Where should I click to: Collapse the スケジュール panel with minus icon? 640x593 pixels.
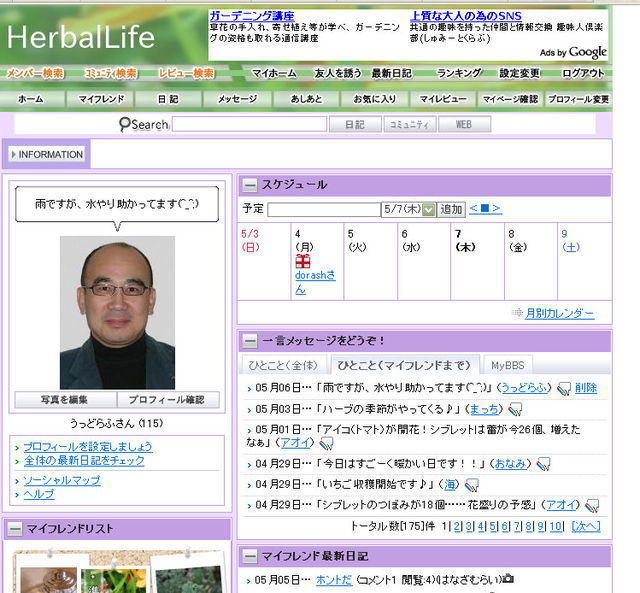[x=249, y=185]
